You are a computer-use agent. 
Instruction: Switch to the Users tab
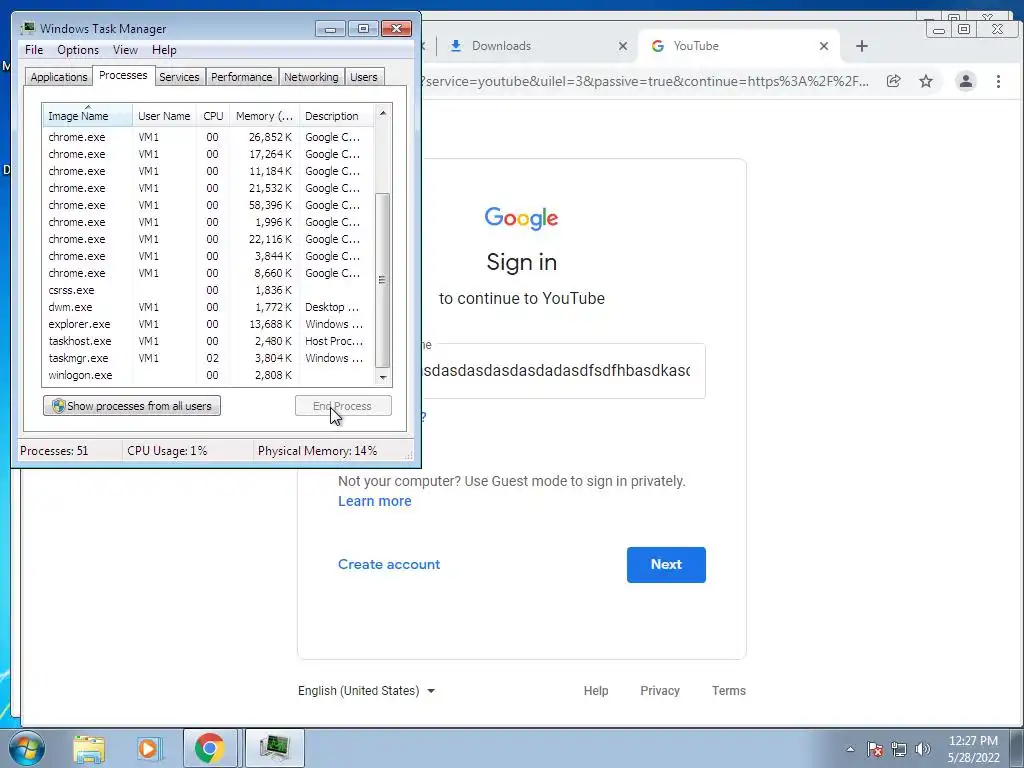(364, 77)
